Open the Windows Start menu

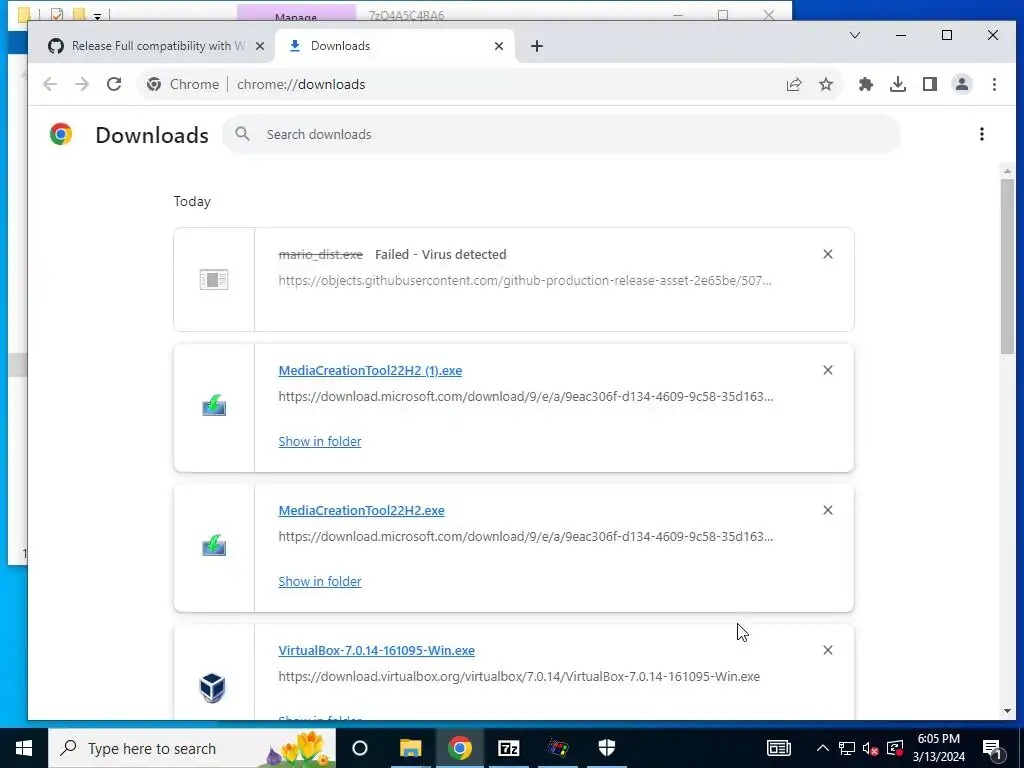(x=24, y=748)
